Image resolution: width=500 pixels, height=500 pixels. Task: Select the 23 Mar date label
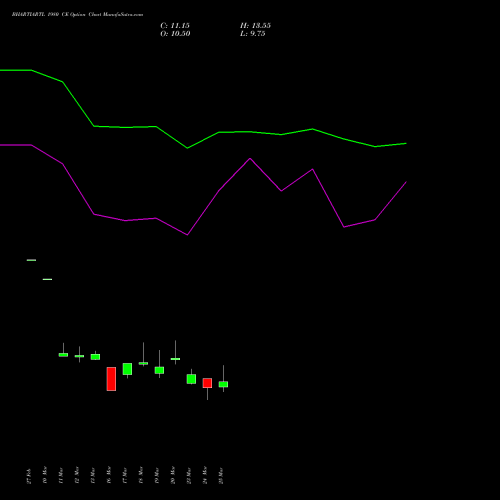[189, 475]
